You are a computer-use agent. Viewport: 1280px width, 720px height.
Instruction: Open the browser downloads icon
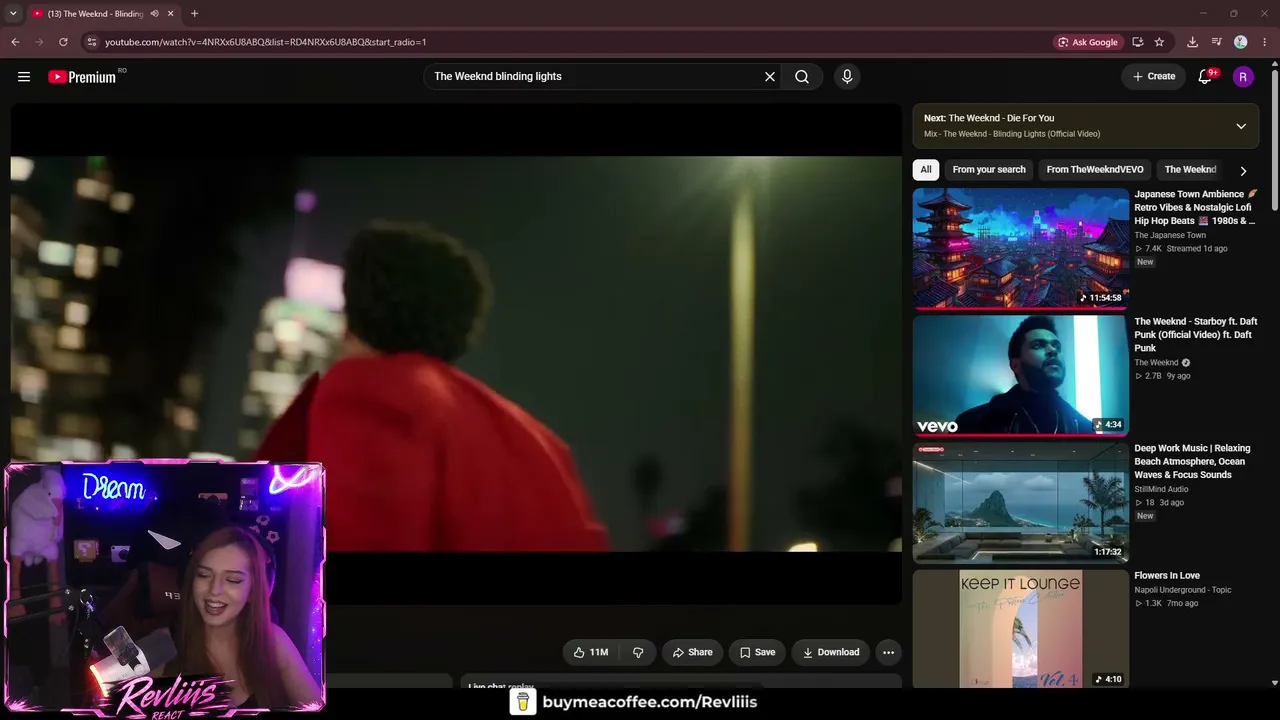tap(1192, 42)
